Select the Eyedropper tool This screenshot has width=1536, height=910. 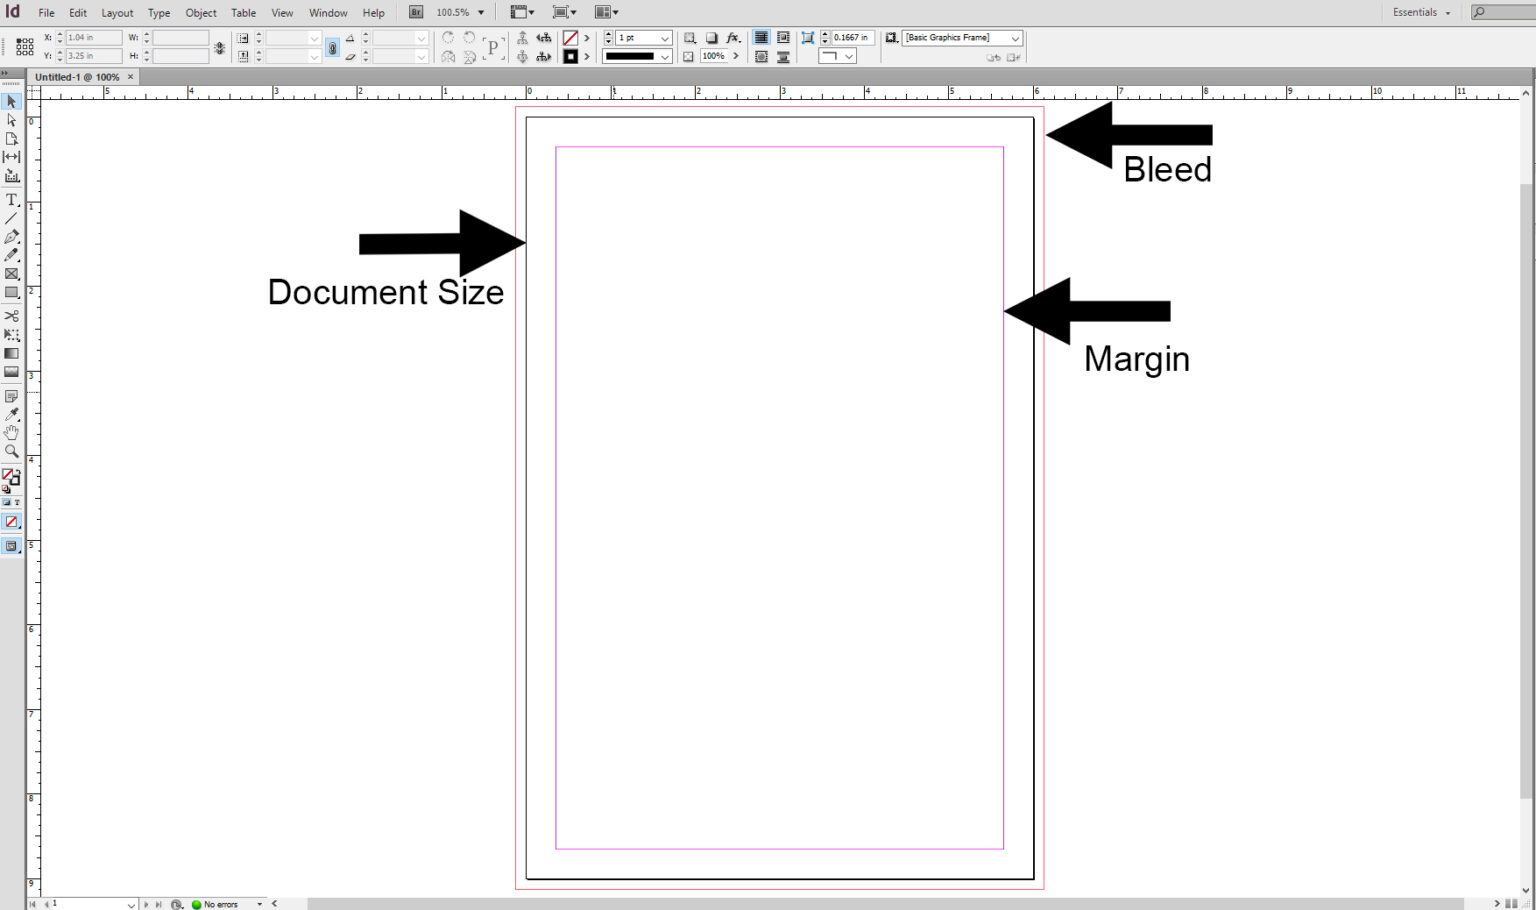click(x=12, y=413)
